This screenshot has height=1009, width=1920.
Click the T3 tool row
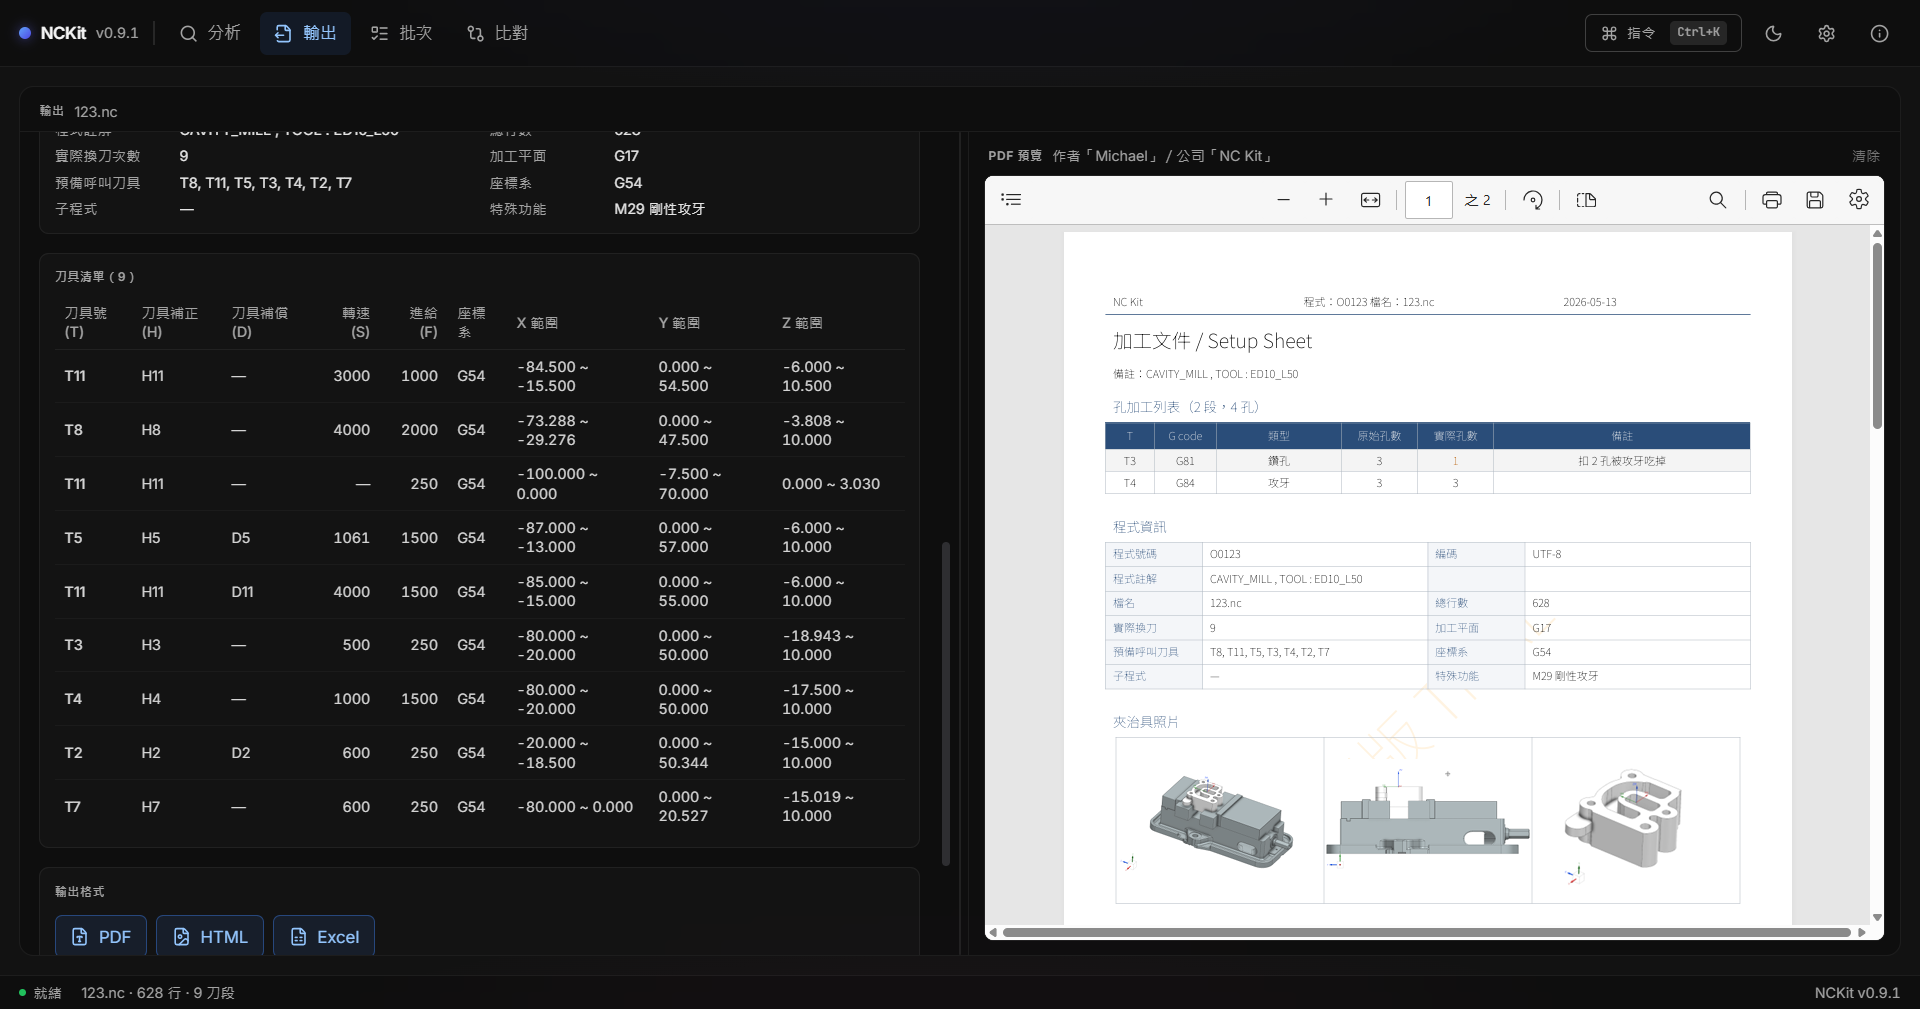pyautogui.click(x=479, y=645)
